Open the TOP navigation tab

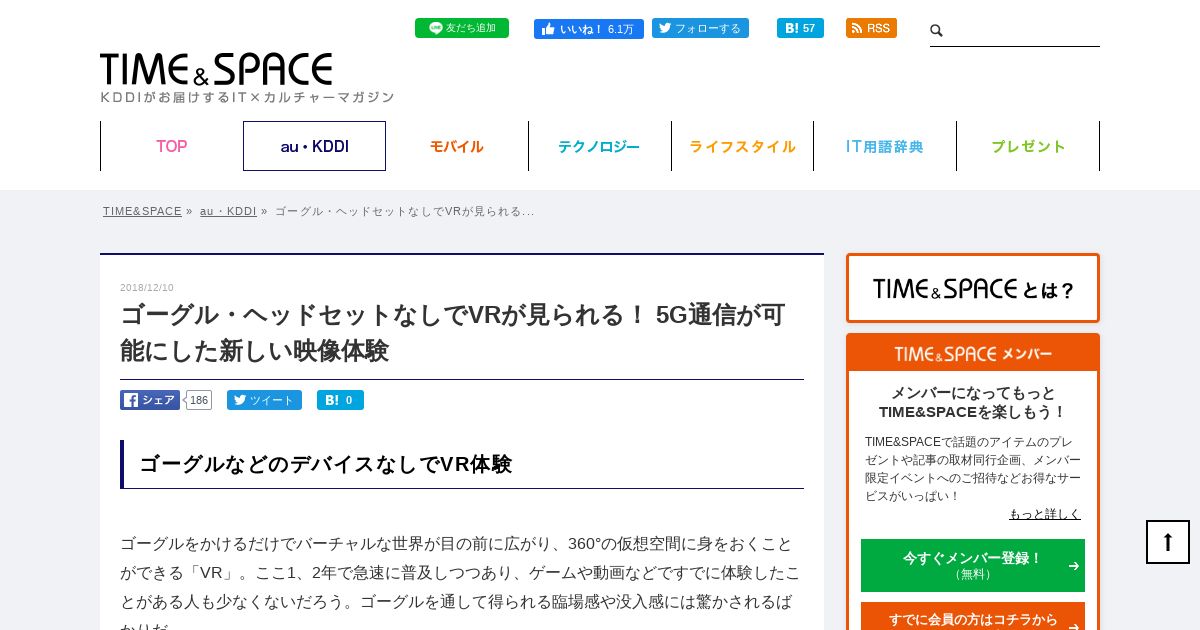172,146
